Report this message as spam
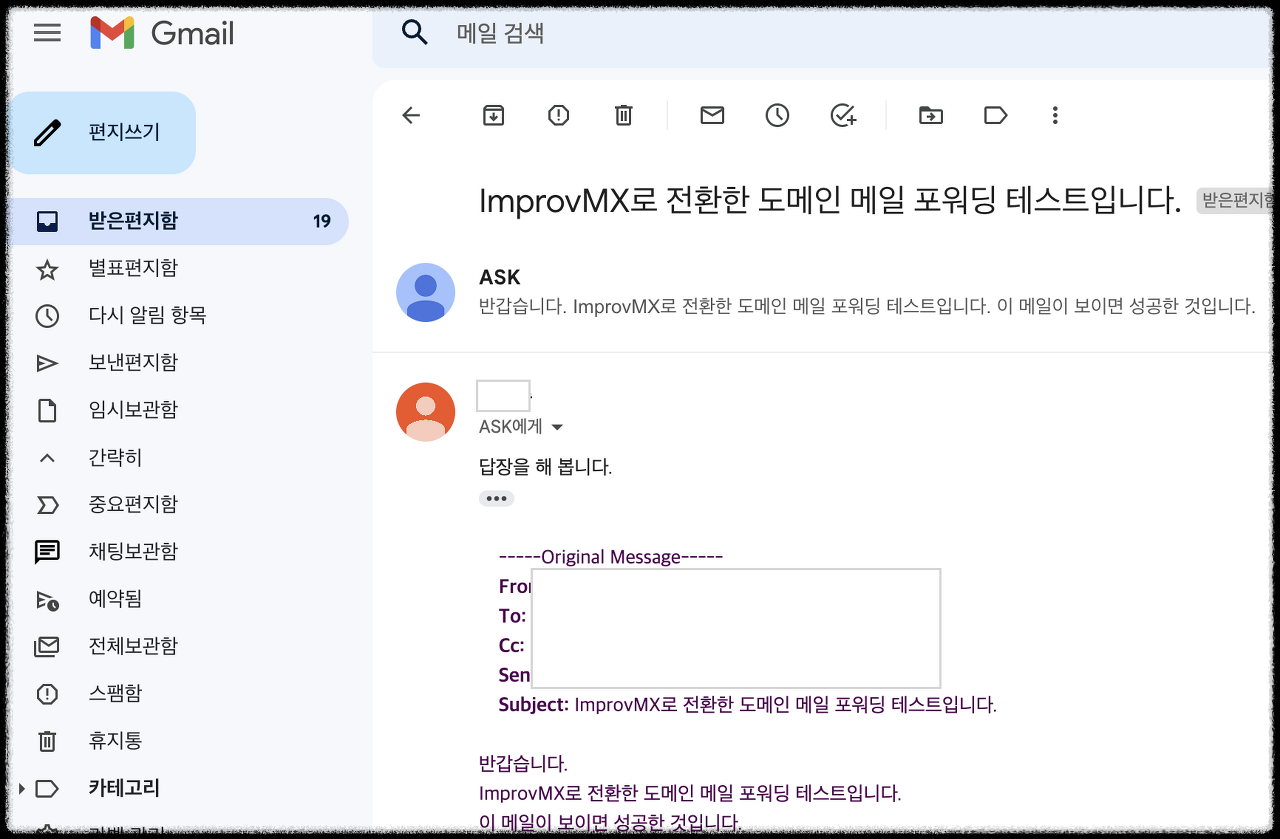 point(558,115)
